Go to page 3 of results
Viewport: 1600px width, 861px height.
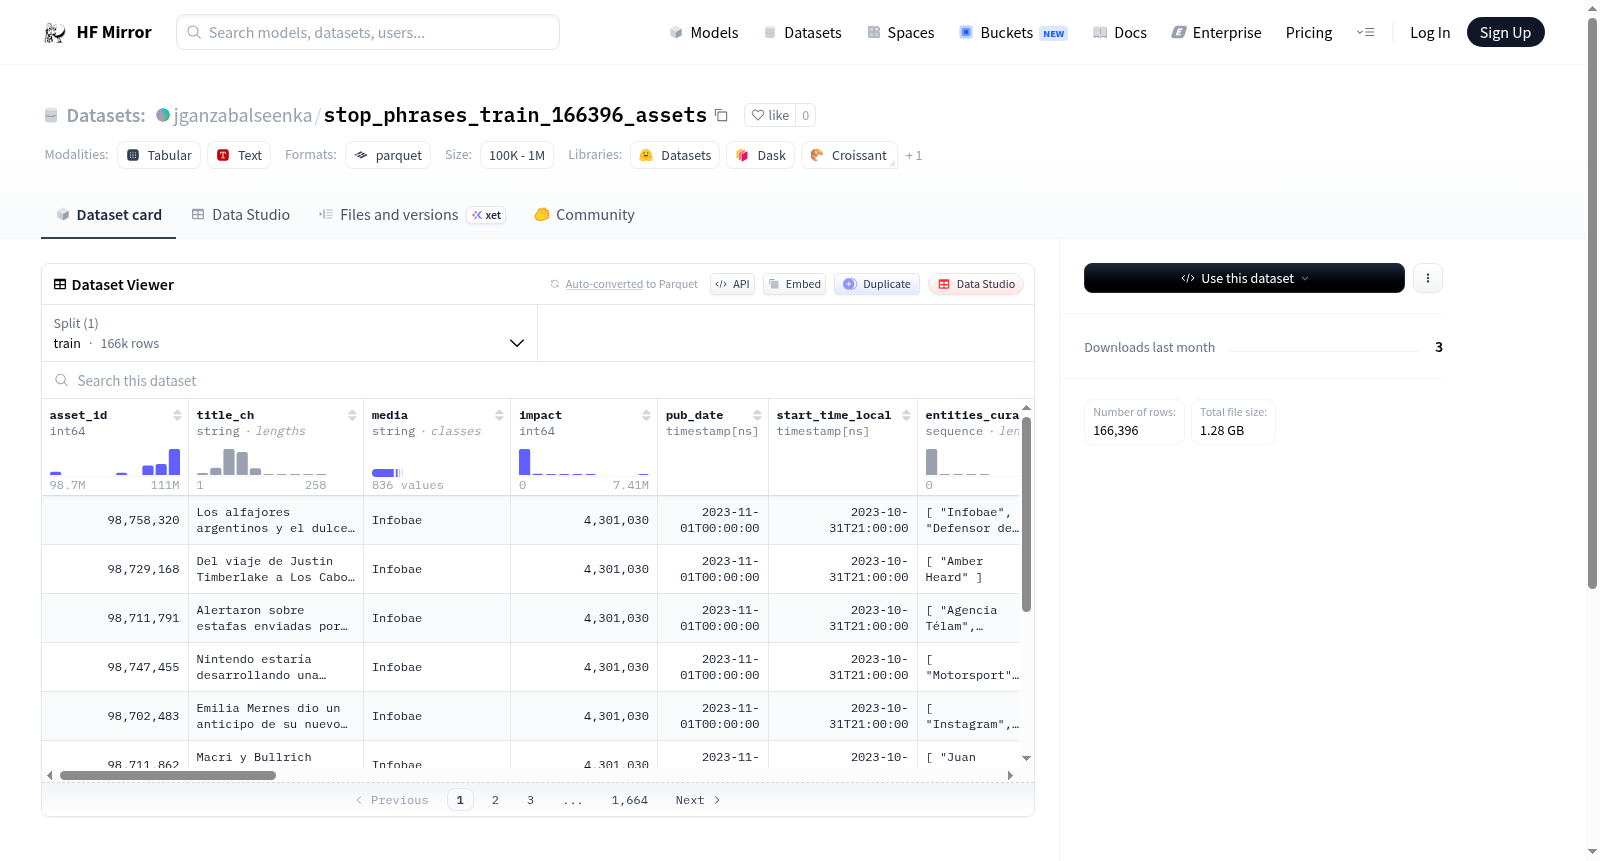point(530,800)
